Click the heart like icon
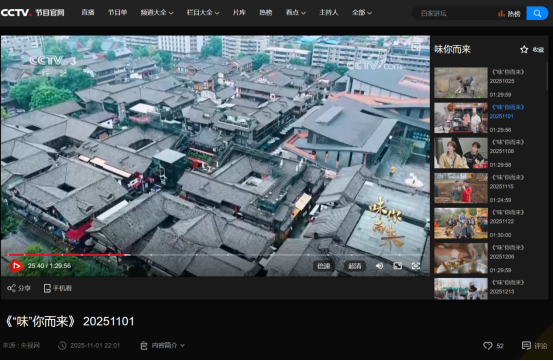 coord(488,345)
